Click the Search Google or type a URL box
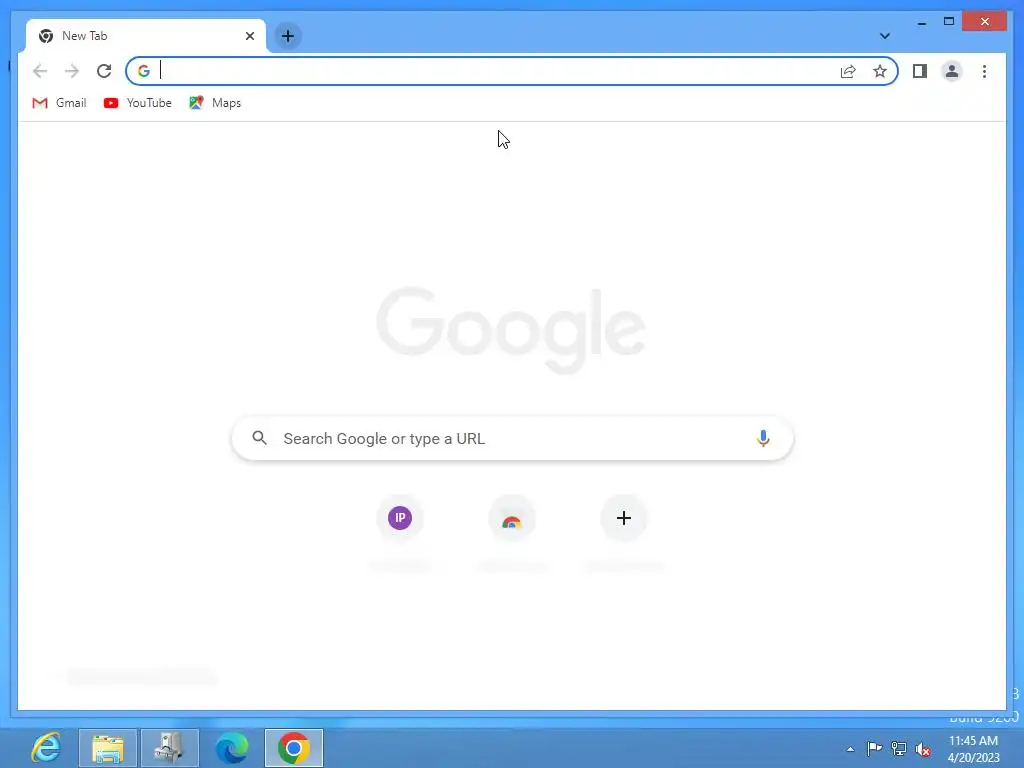This screenshot has height=768, width=1024. click(x=513, y=438)
